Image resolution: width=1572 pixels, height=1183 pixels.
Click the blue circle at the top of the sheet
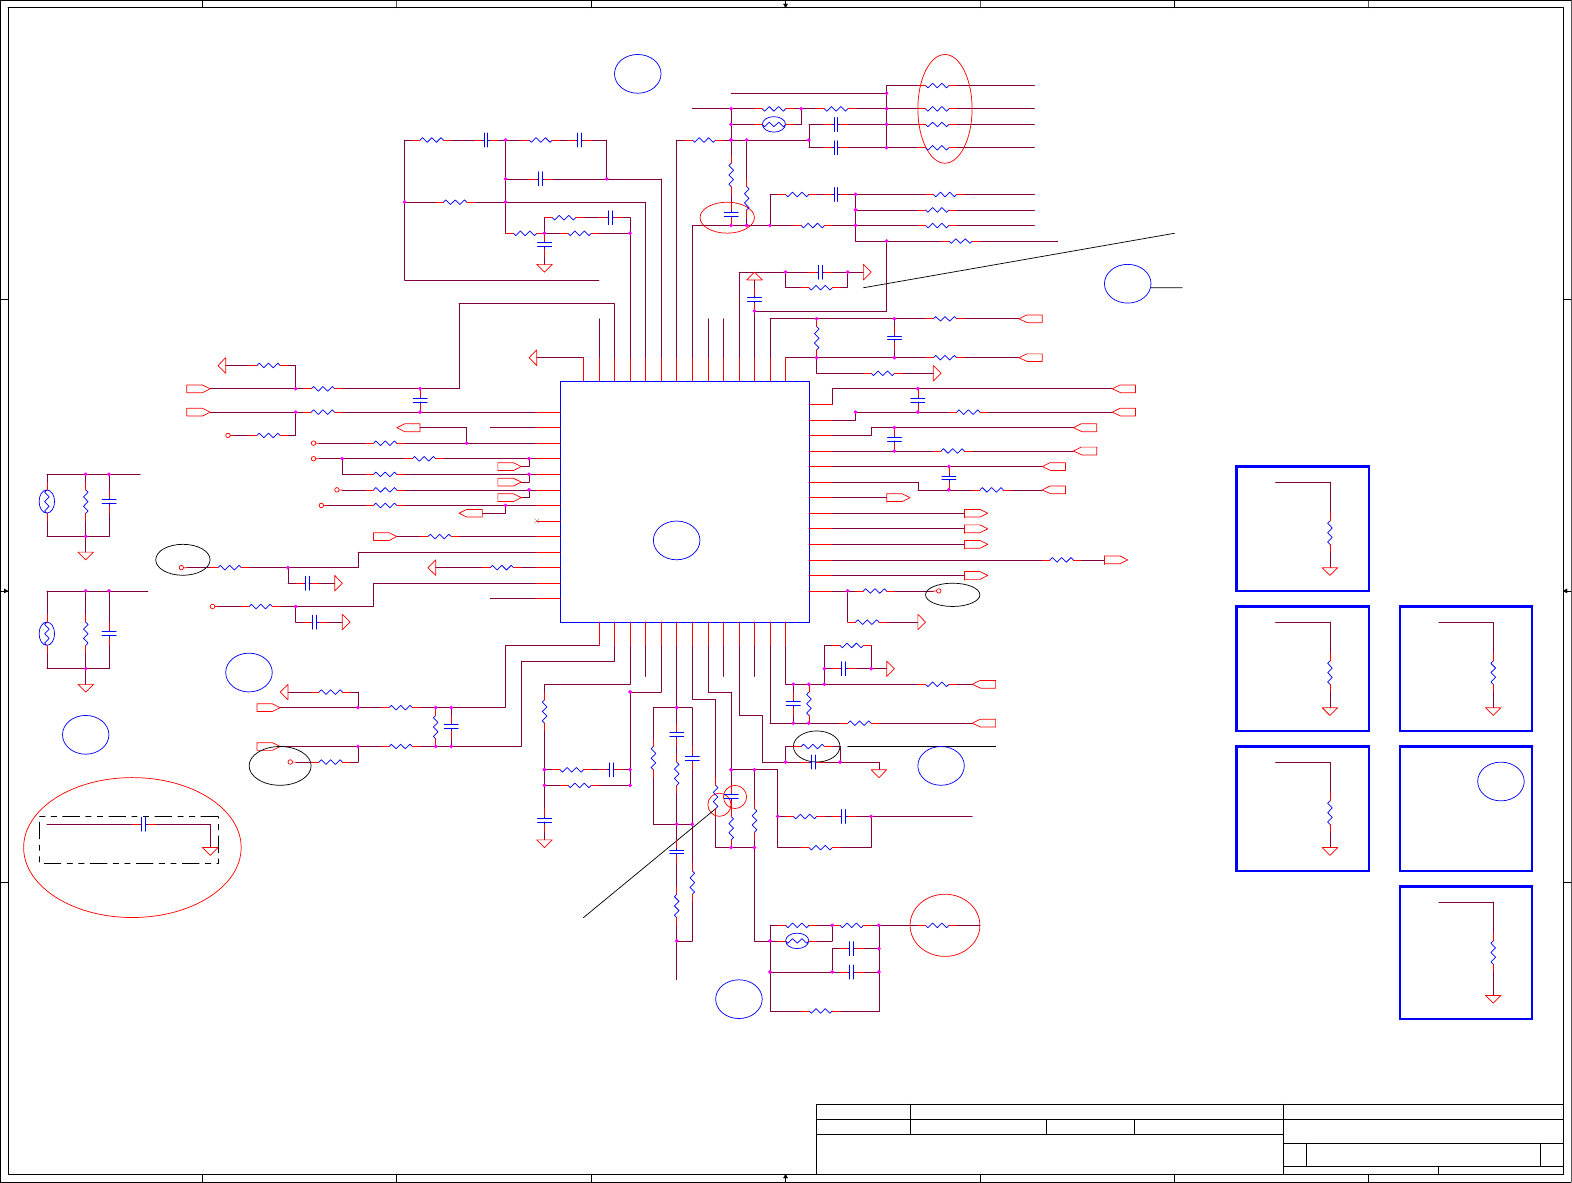637,73
